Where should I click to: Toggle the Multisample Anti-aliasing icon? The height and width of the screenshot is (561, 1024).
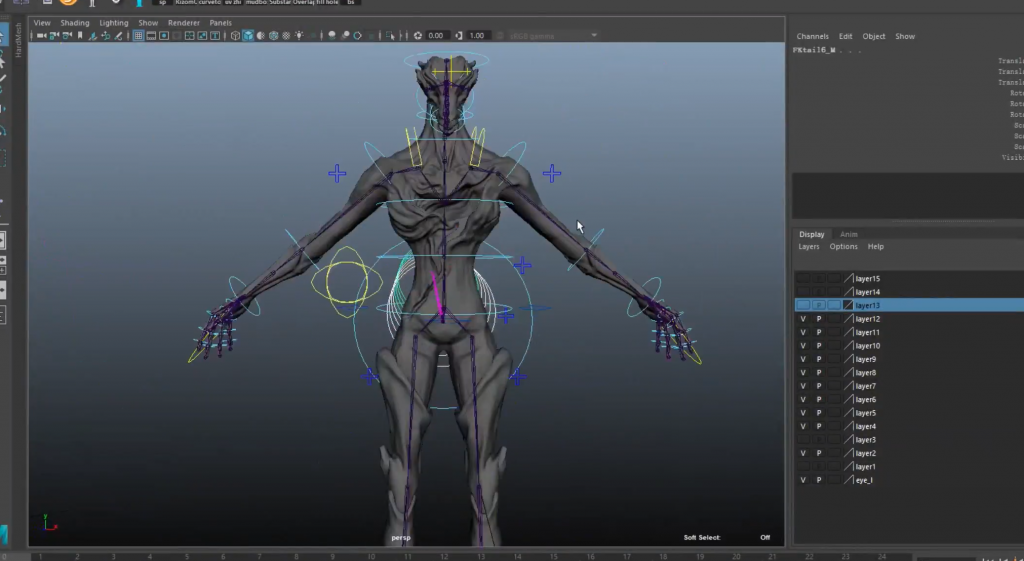click(357, 35)
